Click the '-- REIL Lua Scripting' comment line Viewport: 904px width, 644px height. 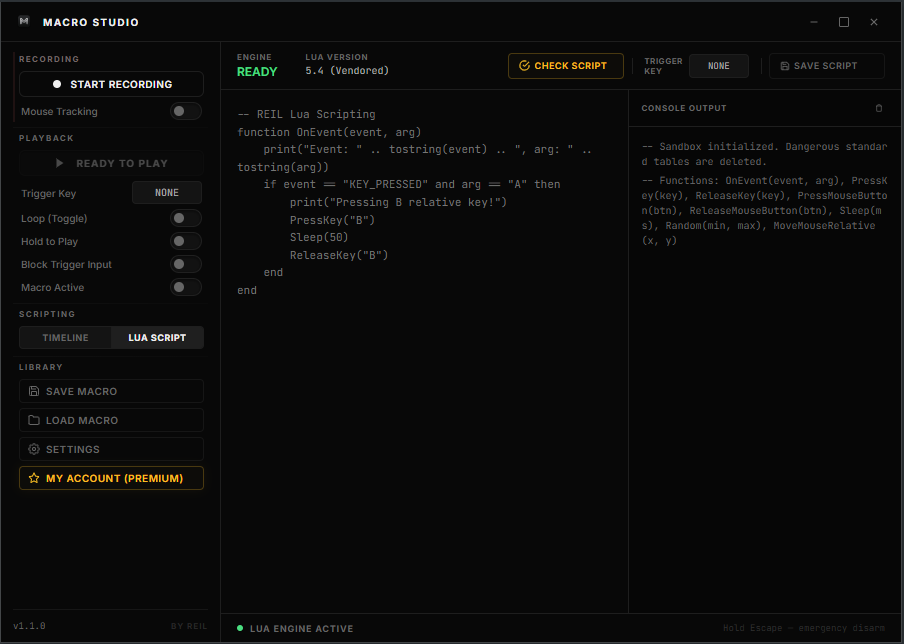pyautogui.click(x=306, y=114)
